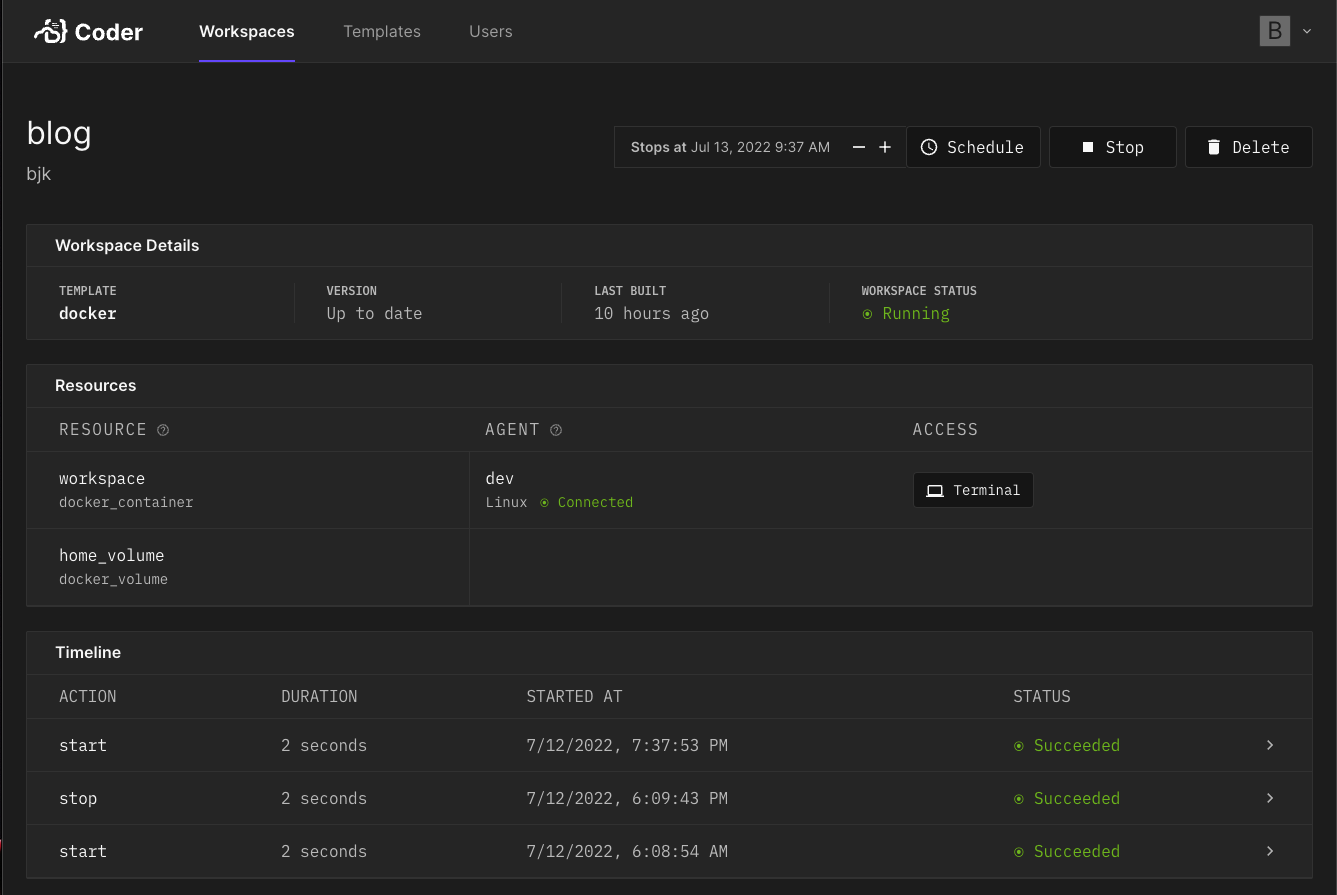Screen dimensions: 1337x895
Task: Click the help icon next to AGENT
Action: click(556, 430)
